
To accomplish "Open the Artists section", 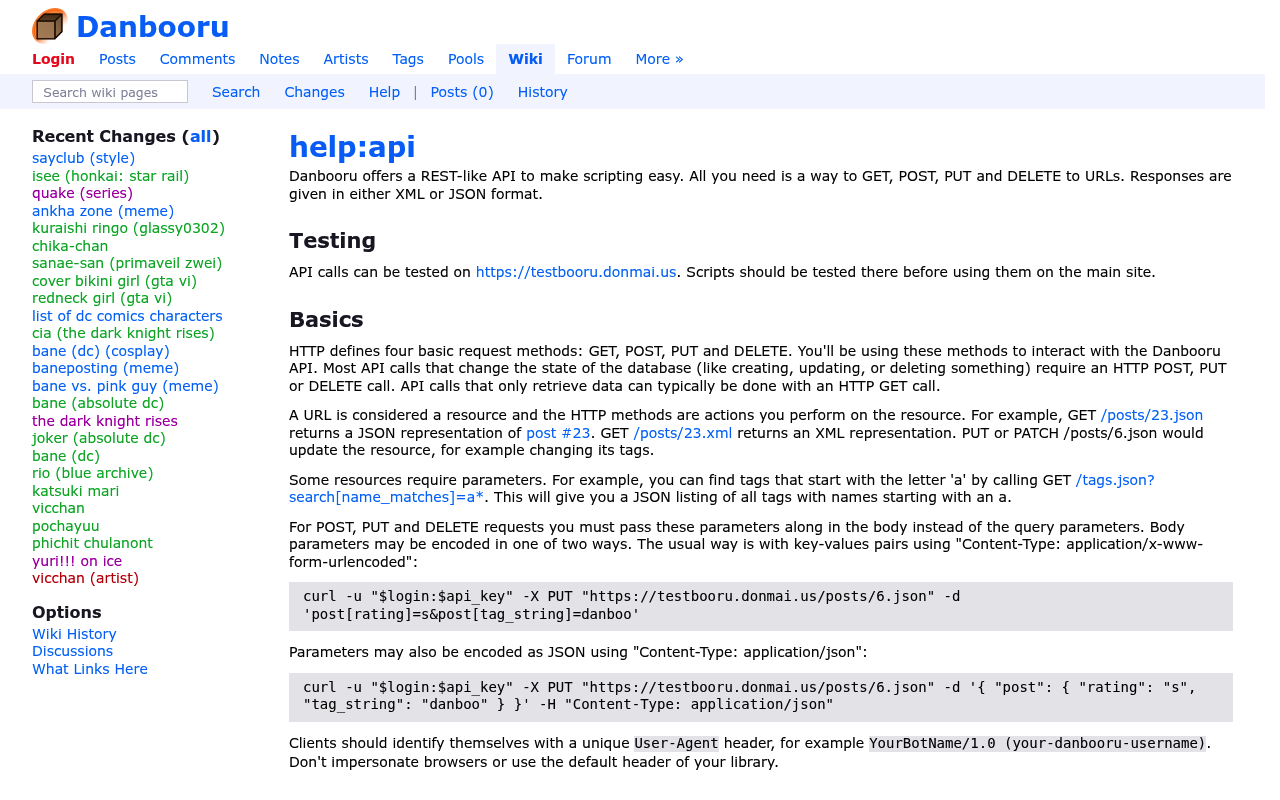I will coord(346,59).
